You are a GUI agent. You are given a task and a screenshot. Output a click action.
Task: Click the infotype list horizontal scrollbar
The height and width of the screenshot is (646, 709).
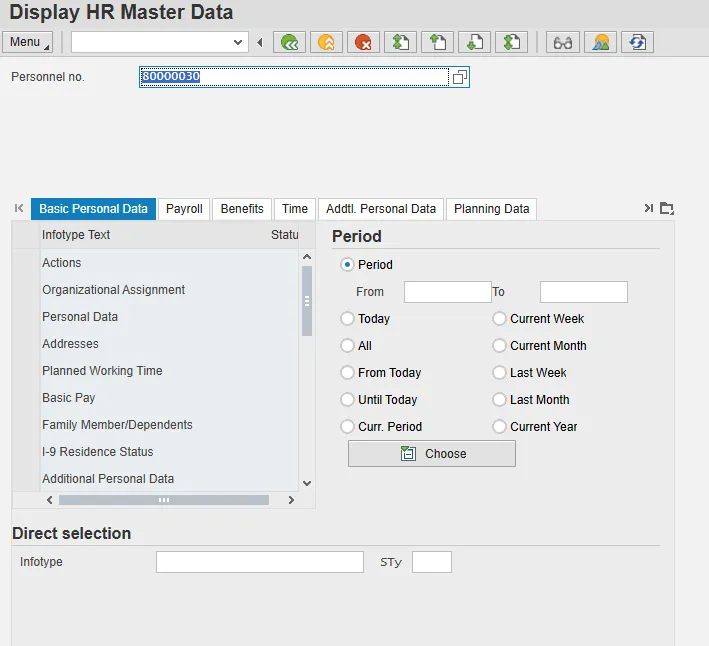(164, 499)
